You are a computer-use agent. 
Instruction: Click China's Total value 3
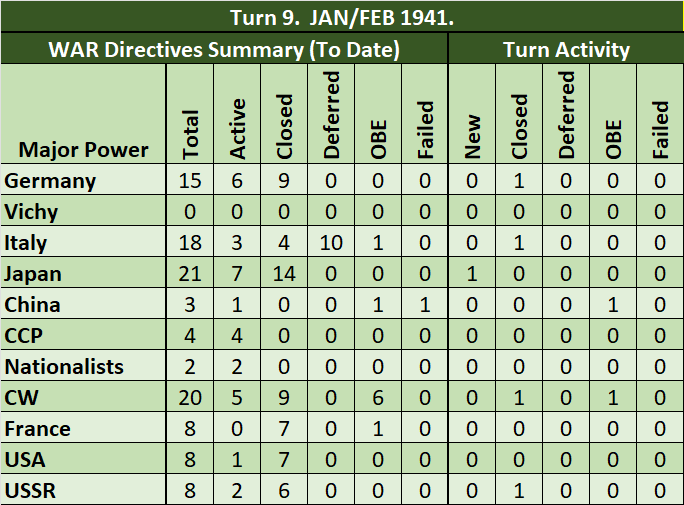(190, 304)
